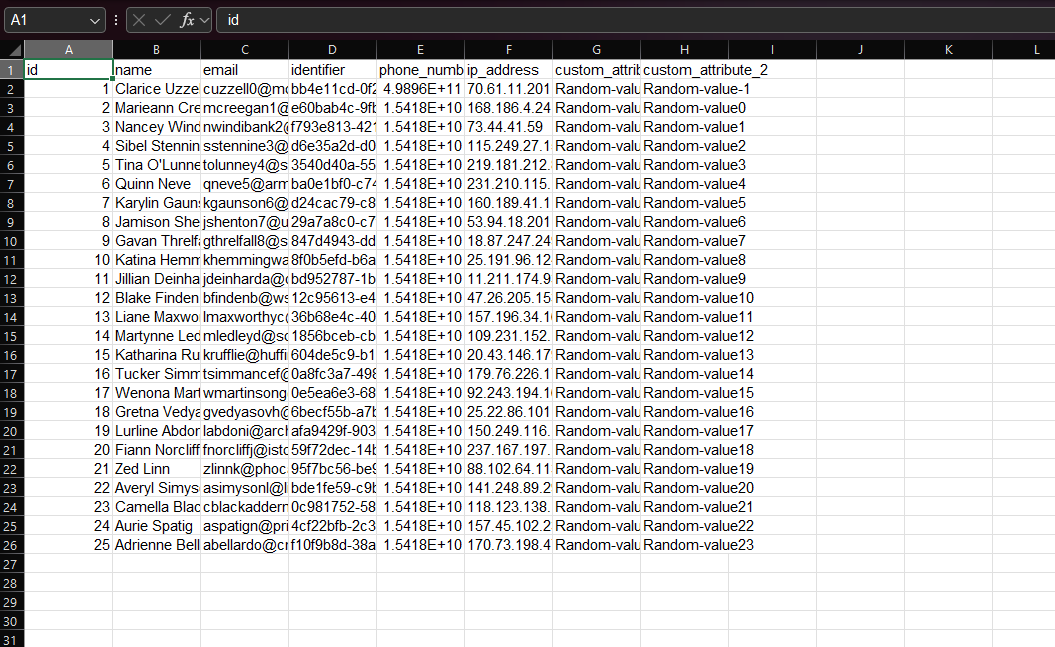Click the phone number cell 4.9896E+11
This screenshot has width=1055, height=647.
(420, 89)
